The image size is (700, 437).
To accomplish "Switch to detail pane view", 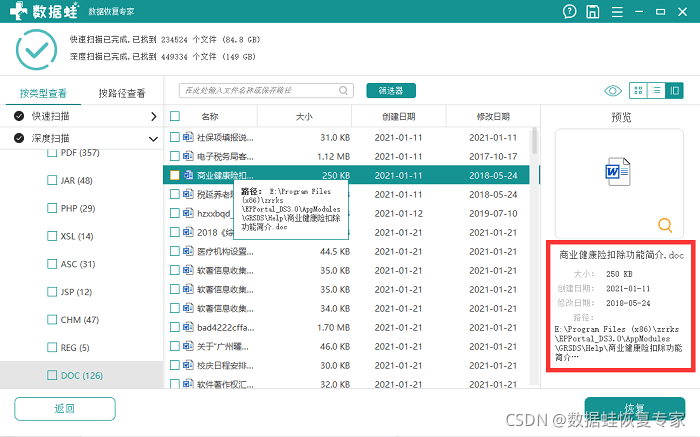I will 674,91.
